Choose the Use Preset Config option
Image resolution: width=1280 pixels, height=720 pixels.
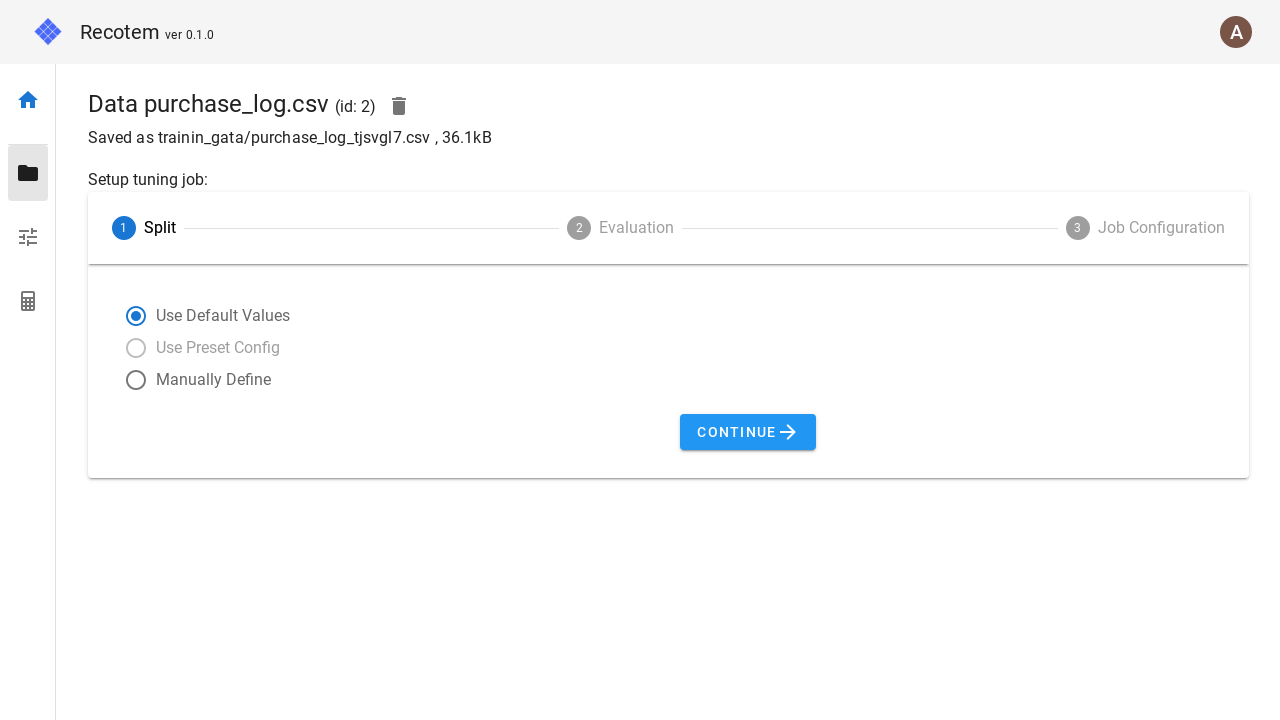point(136,347)
